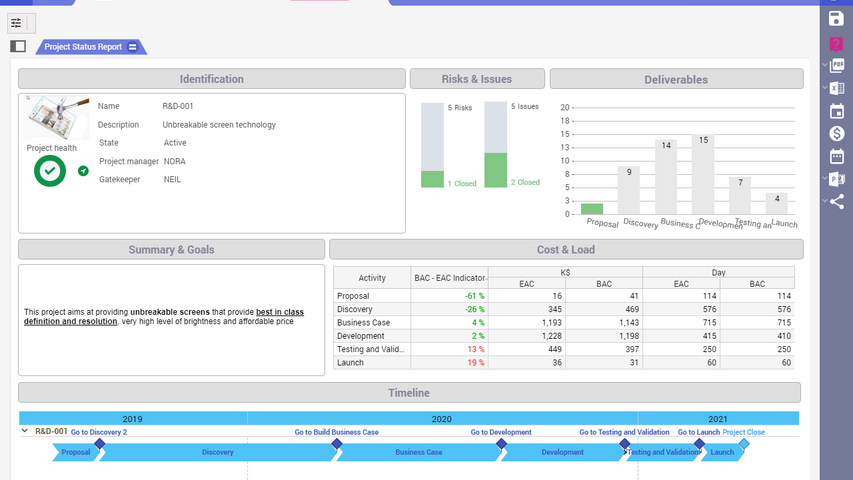Viewport: 853px width, 480px height.
Task: Click the Development bar in Deliverables chart
Action: click(x=702, y=174)
